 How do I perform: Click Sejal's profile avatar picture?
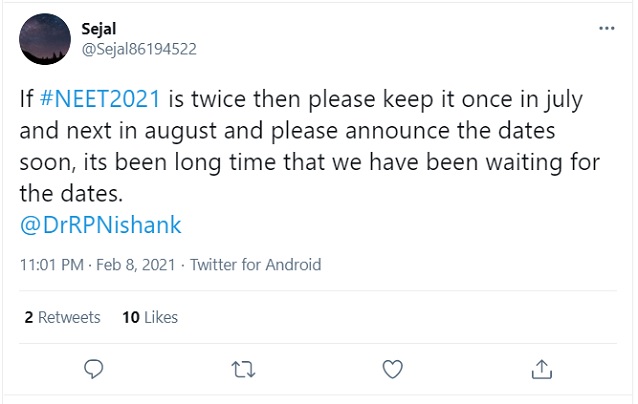(44, 39)
